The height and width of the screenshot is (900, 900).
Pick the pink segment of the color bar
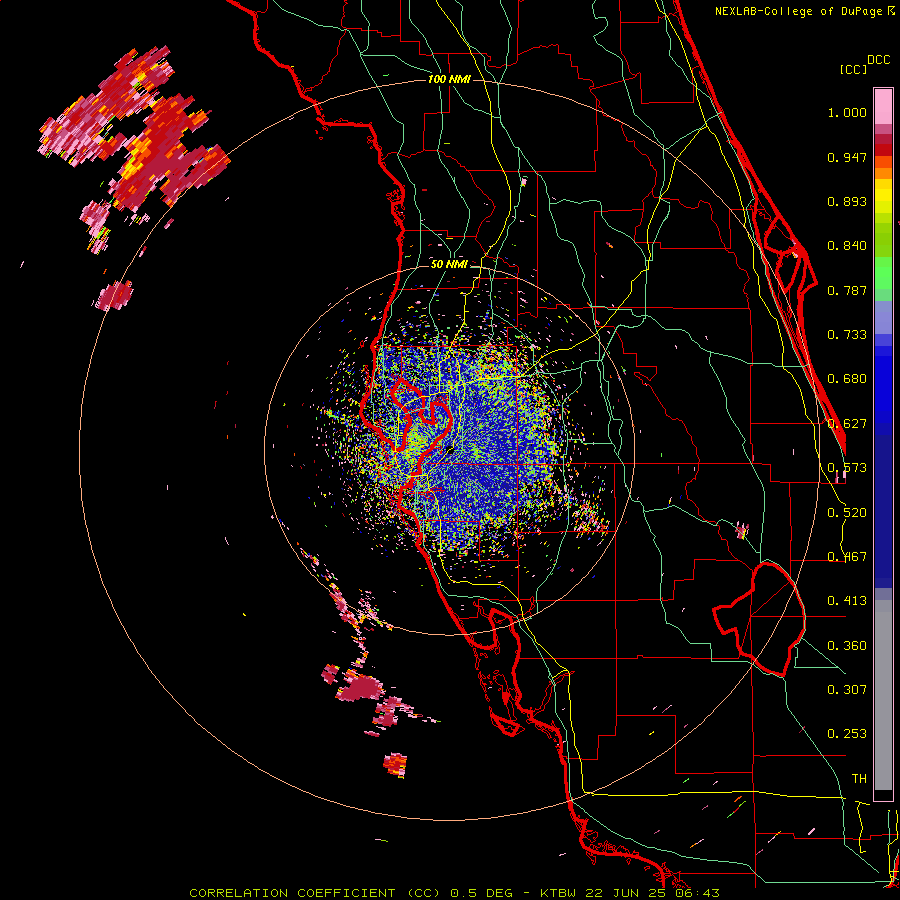(883, 106)
